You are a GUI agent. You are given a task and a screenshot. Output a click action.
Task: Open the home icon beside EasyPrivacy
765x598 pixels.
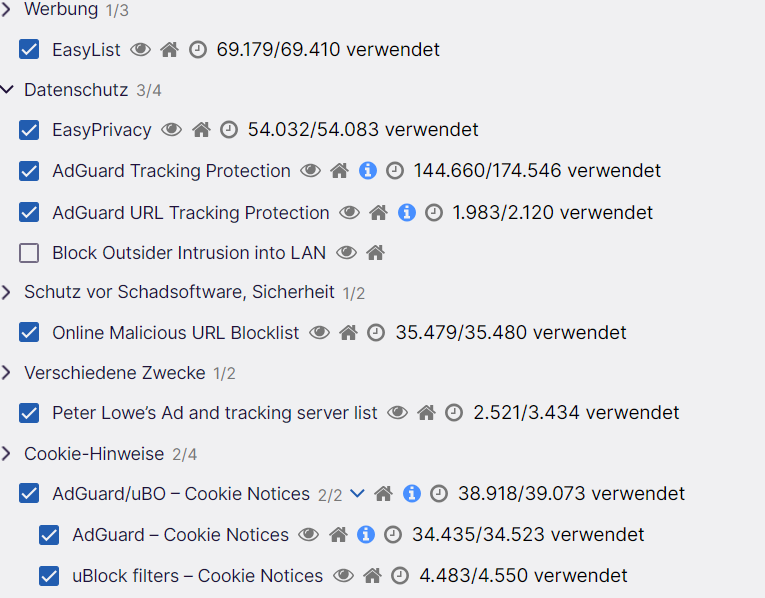(x=201, y=130)
